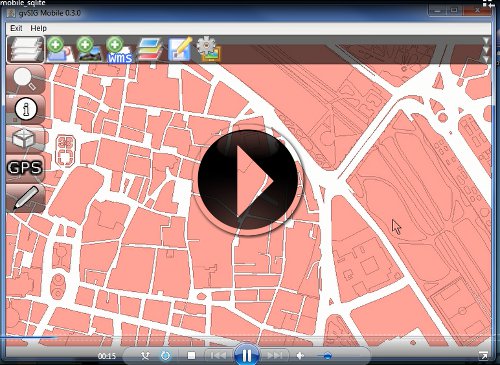This screenshot has height=365, width=500.
Task: Open the gear settings icon in toolbar
Action: click(209, 49)
